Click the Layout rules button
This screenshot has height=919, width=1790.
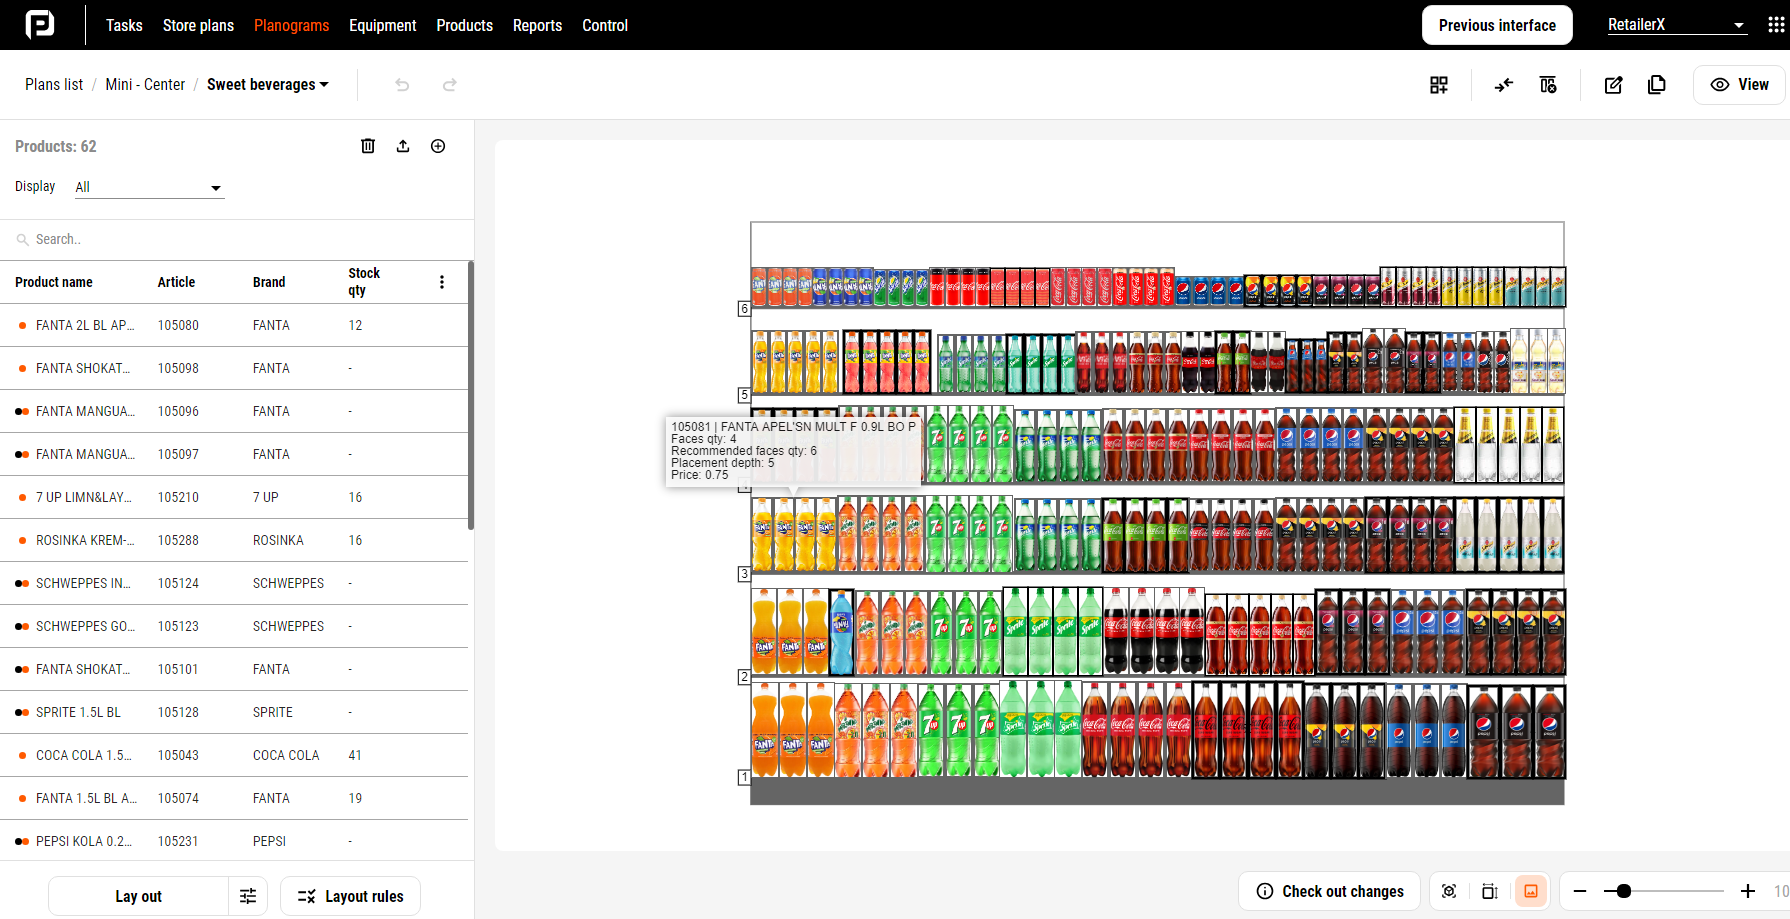click(350, 896)
